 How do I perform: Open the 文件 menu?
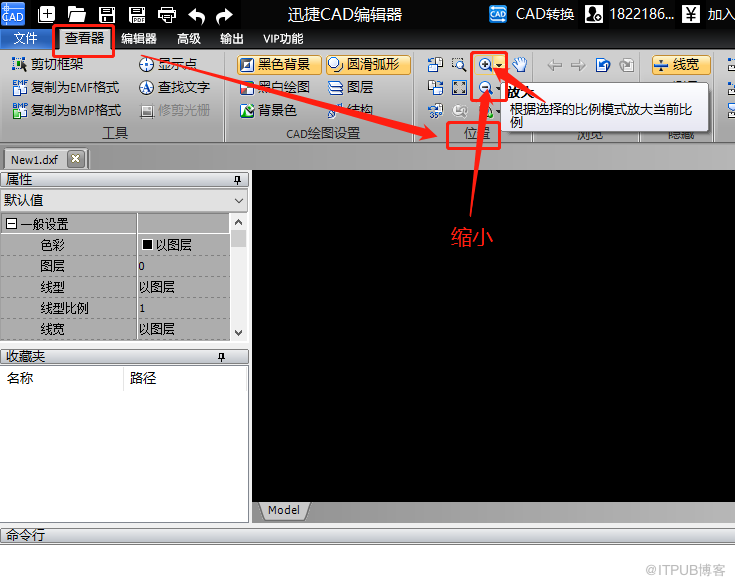(x=25, y=38)
